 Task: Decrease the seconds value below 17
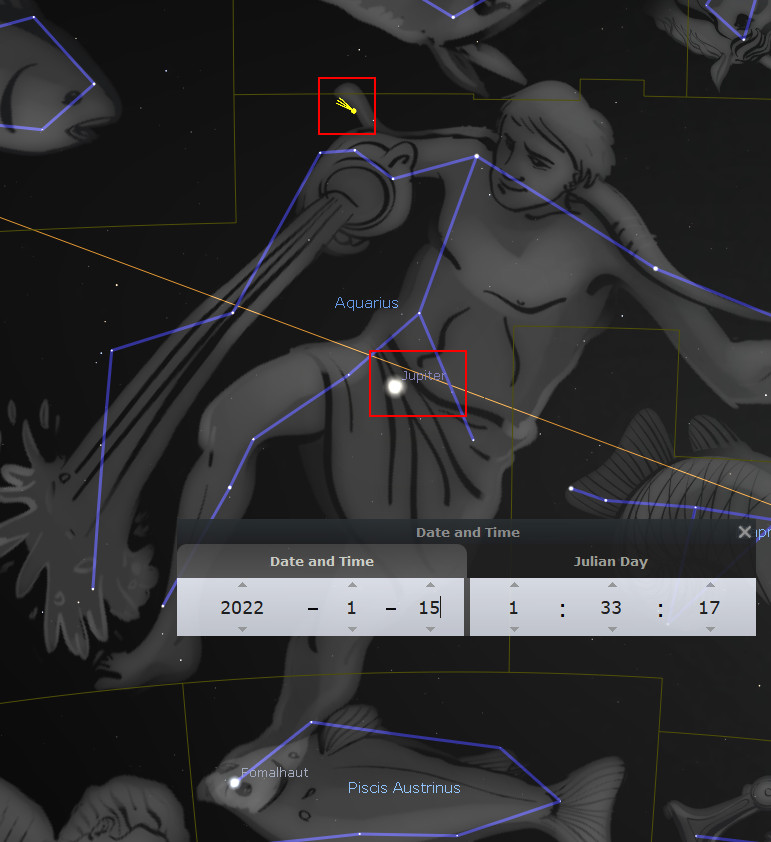point(710,629)
